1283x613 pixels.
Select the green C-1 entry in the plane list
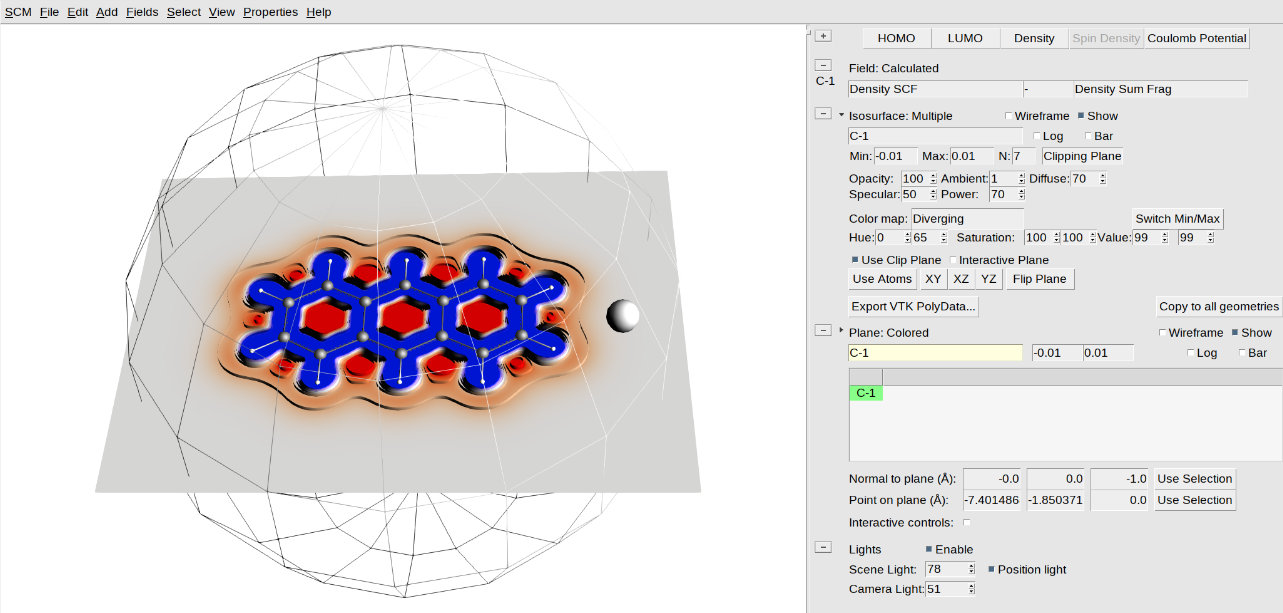pyautogui.click(x=866, y=392)
